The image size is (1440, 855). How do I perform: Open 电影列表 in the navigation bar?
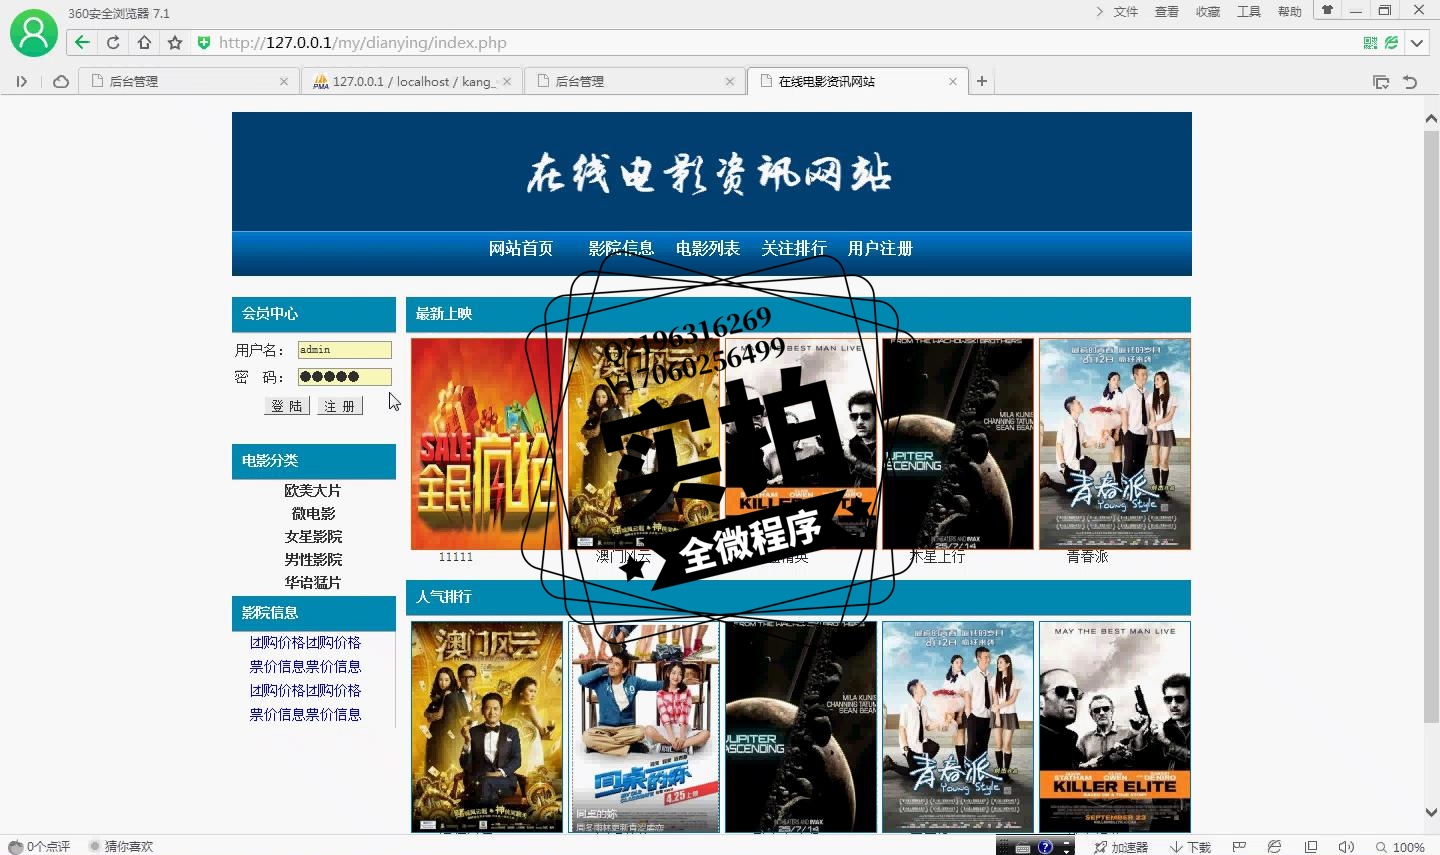[708, 248]
